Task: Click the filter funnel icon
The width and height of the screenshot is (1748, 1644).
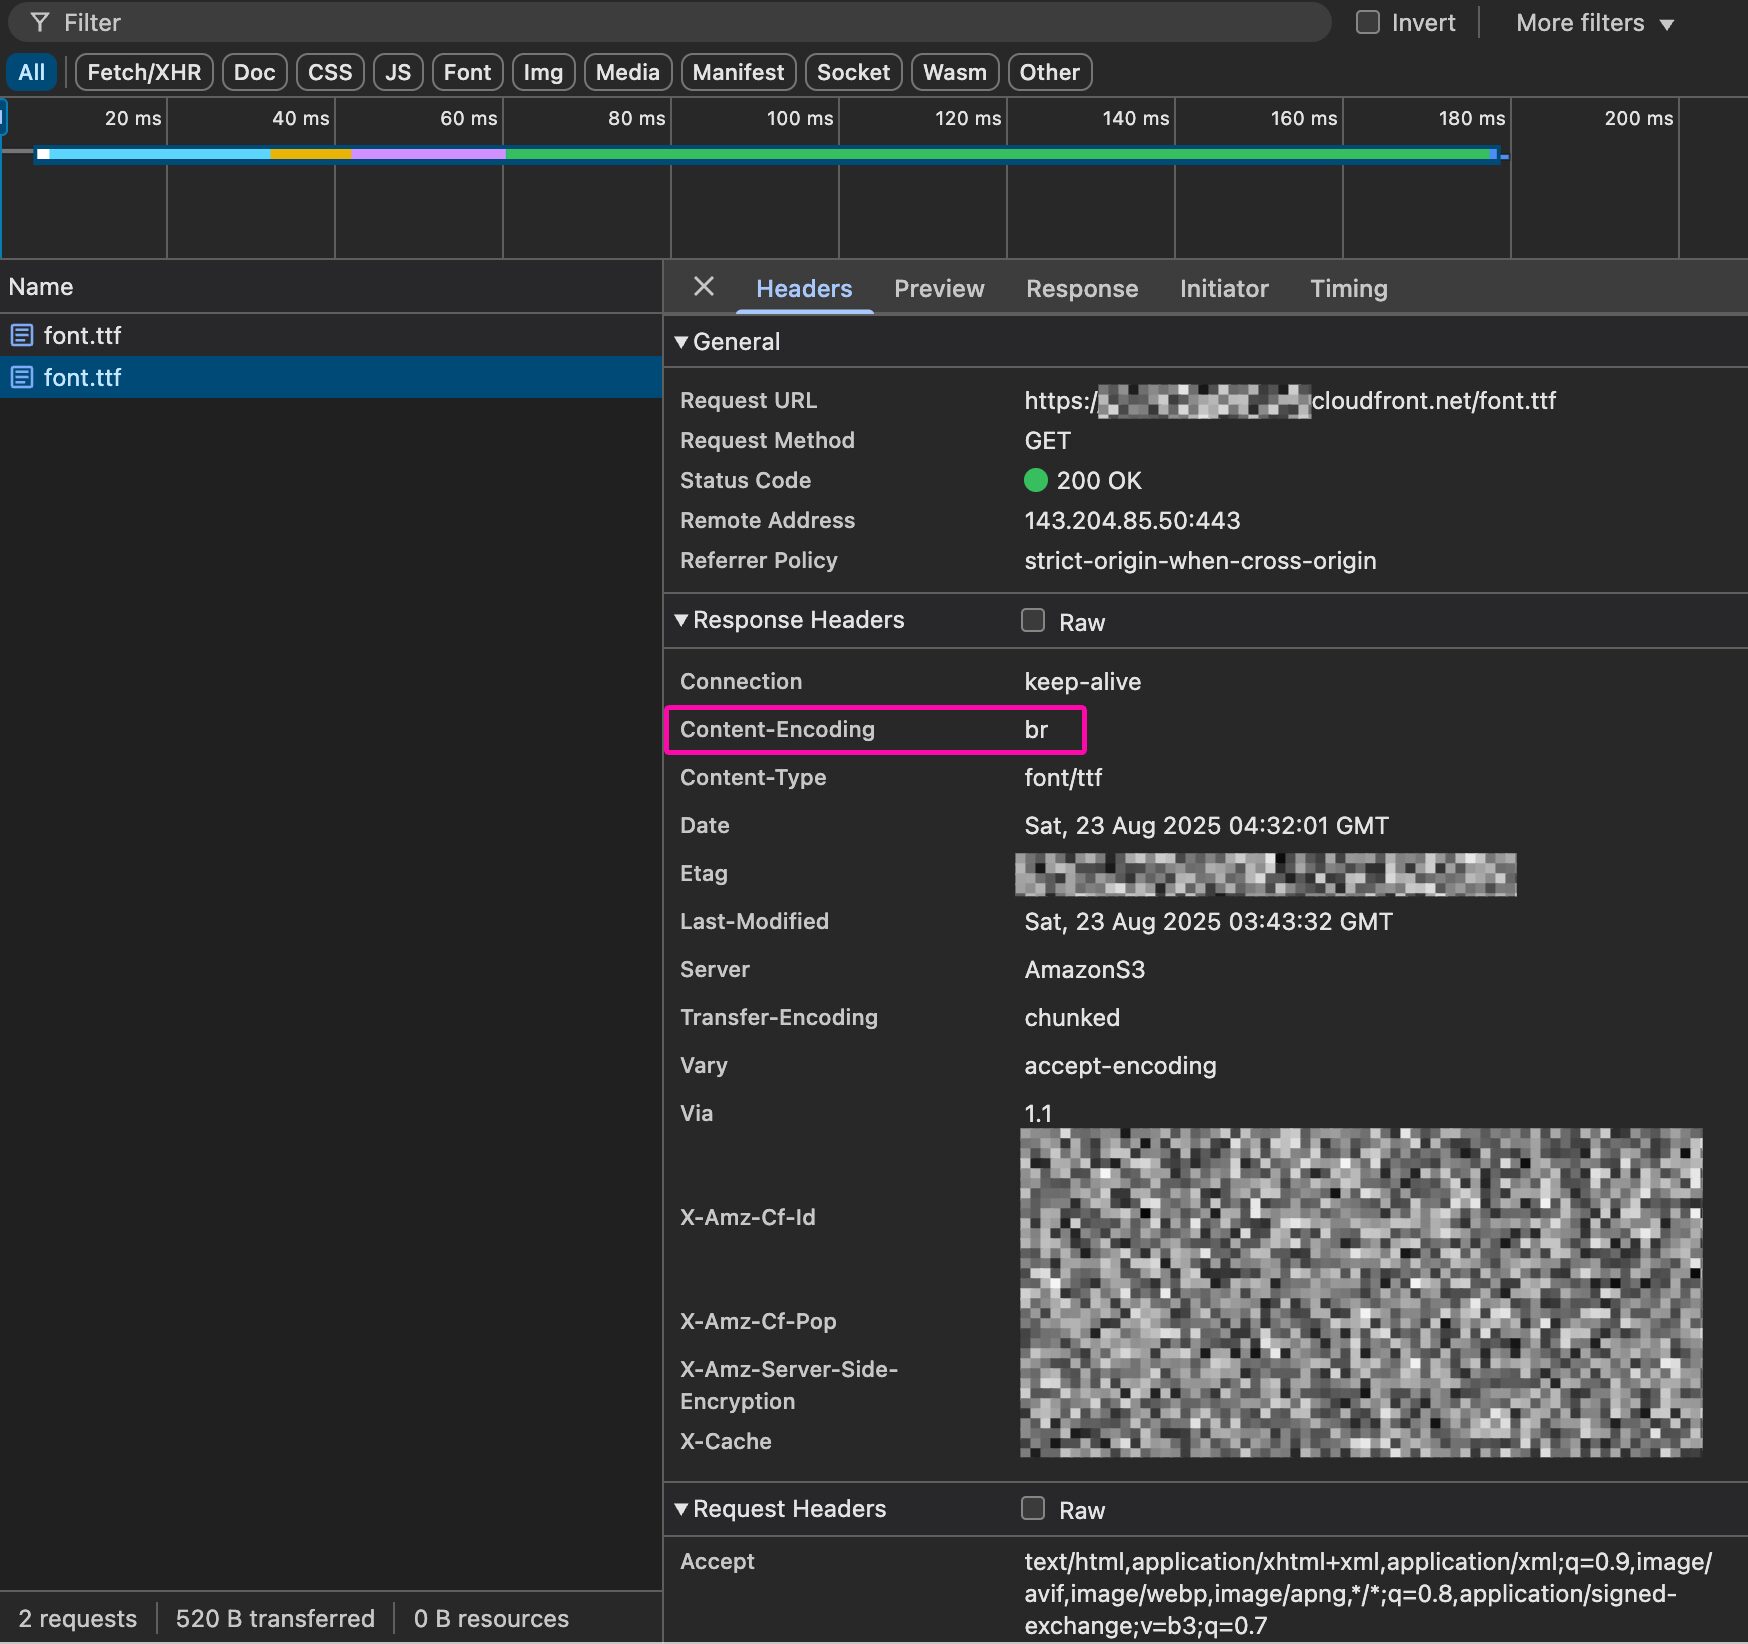Action: click(x=39, y=22)
